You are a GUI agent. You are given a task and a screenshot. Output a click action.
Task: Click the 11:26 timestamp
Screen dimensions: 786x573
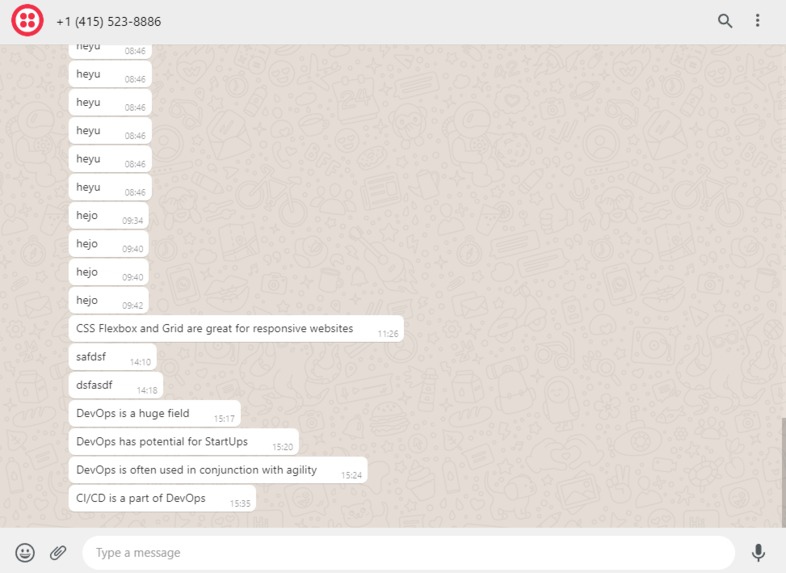point(388,334)
